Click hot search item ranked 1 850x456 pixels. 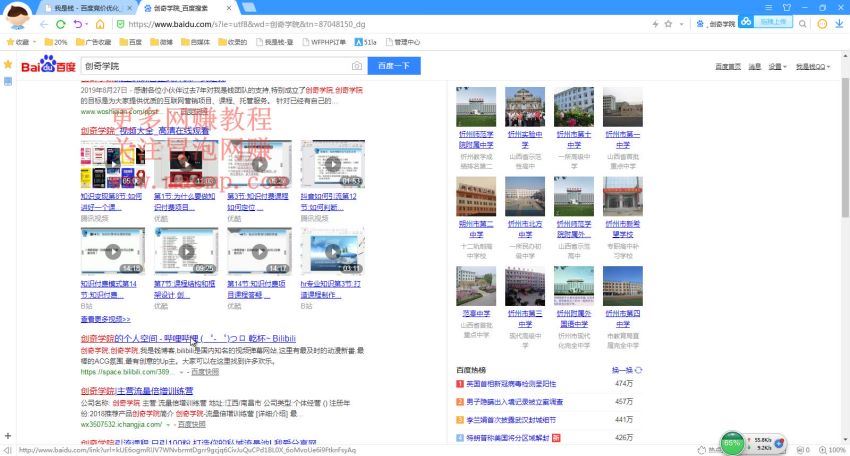(511, 384)
